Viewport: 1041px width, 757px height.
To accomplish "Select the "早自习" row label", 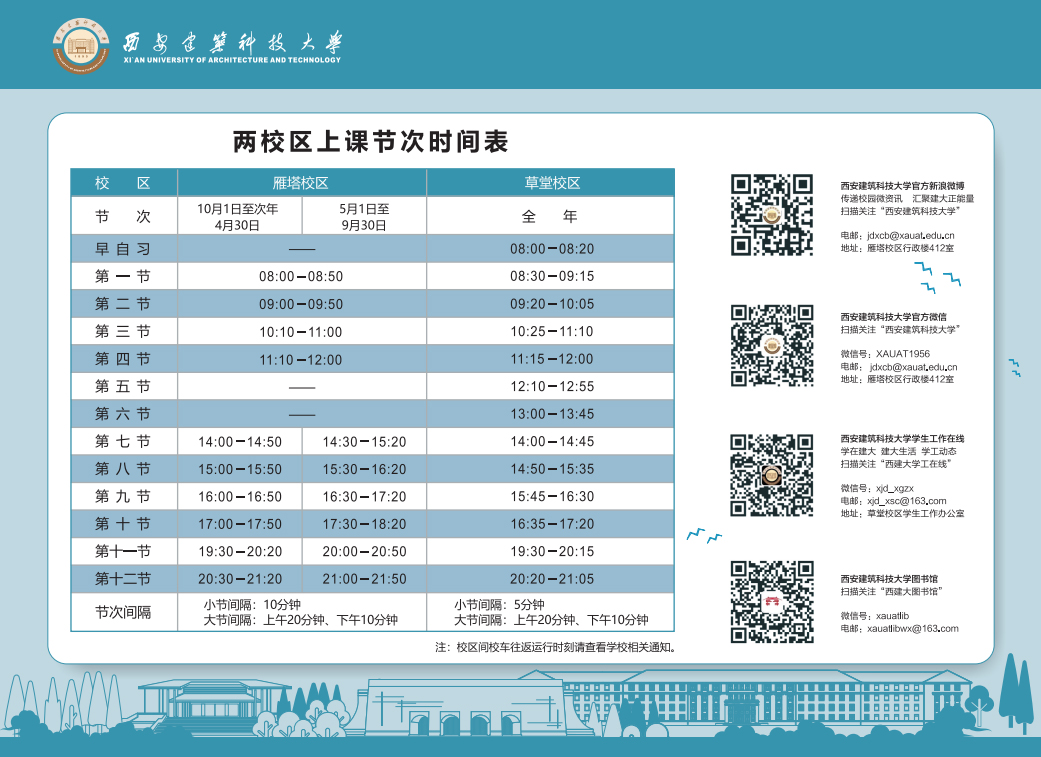I will point(123,249).
